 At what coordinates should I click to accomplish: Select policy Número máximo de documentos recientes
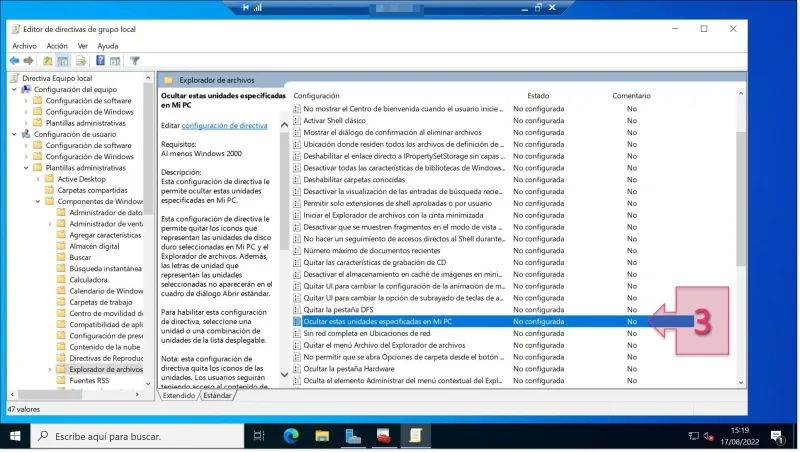pyautogui.click(x=371, y=250)
